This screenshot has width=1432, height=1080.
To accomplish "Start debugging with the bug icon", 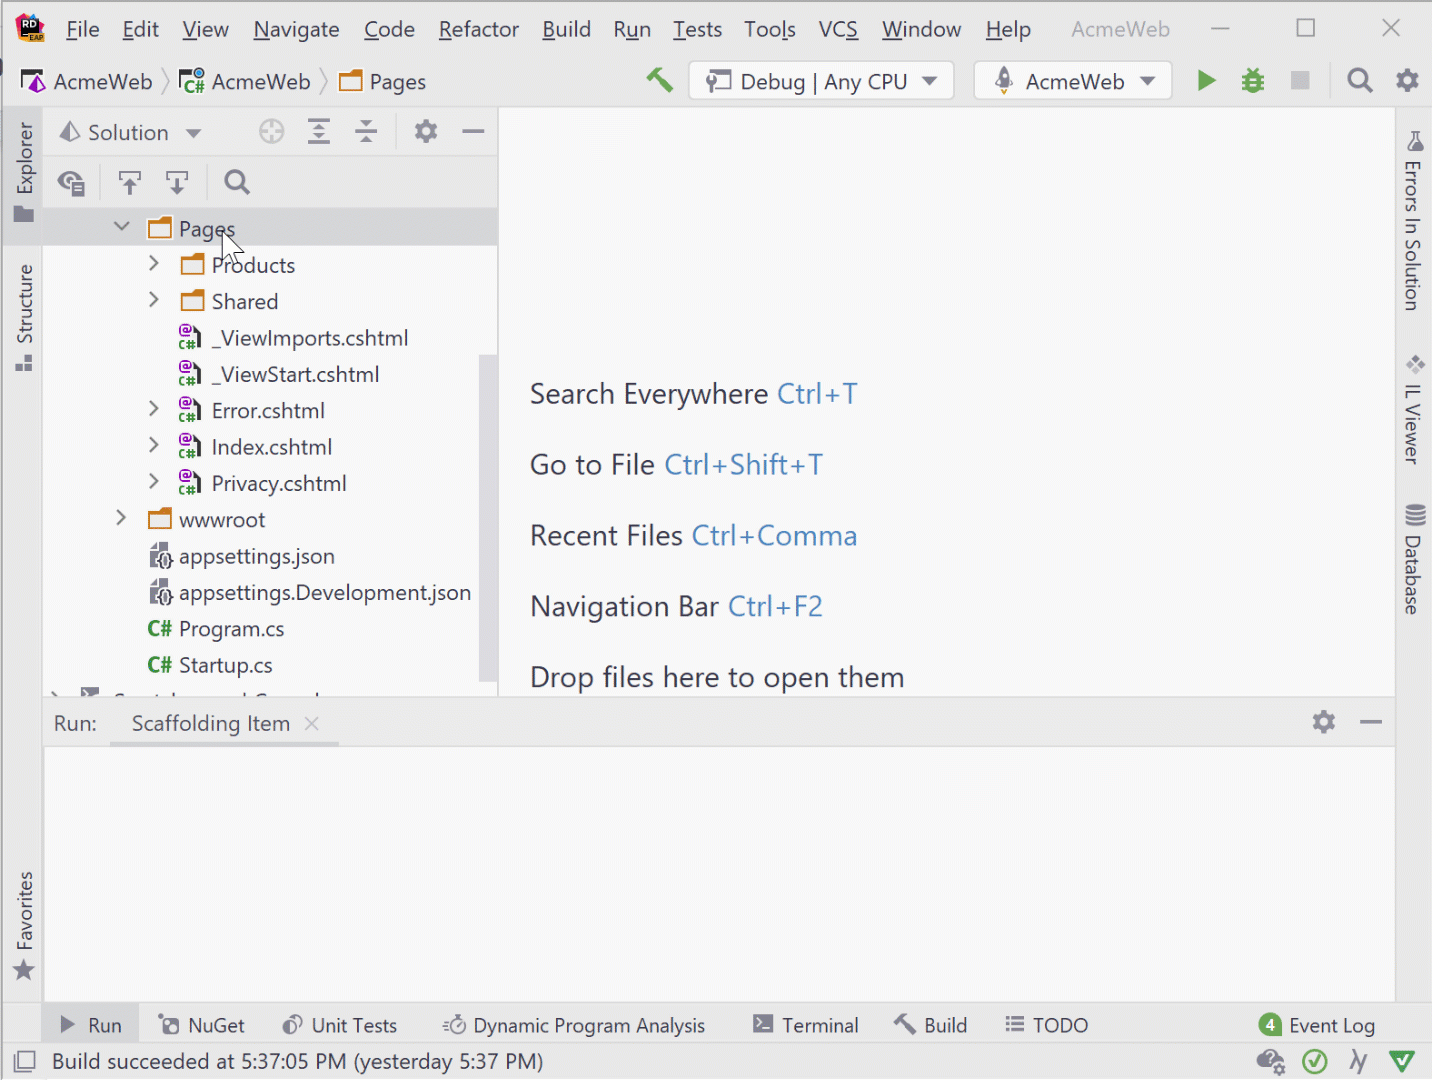I will click(1252, 80).
